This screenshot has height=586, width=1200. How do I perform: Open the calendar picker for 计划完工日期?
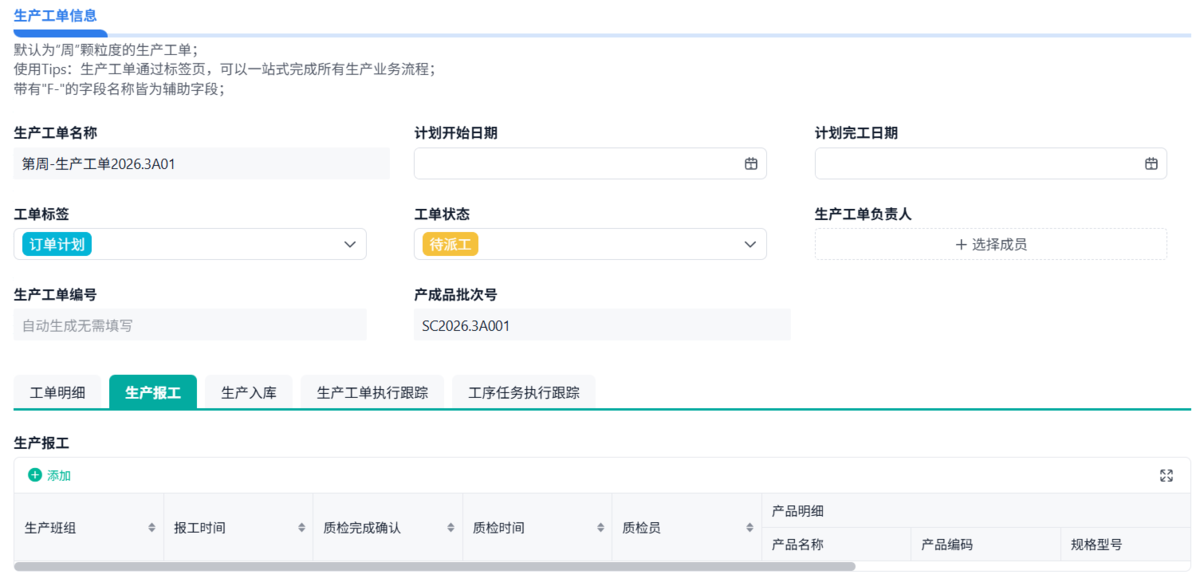[x=1151, y=163]
